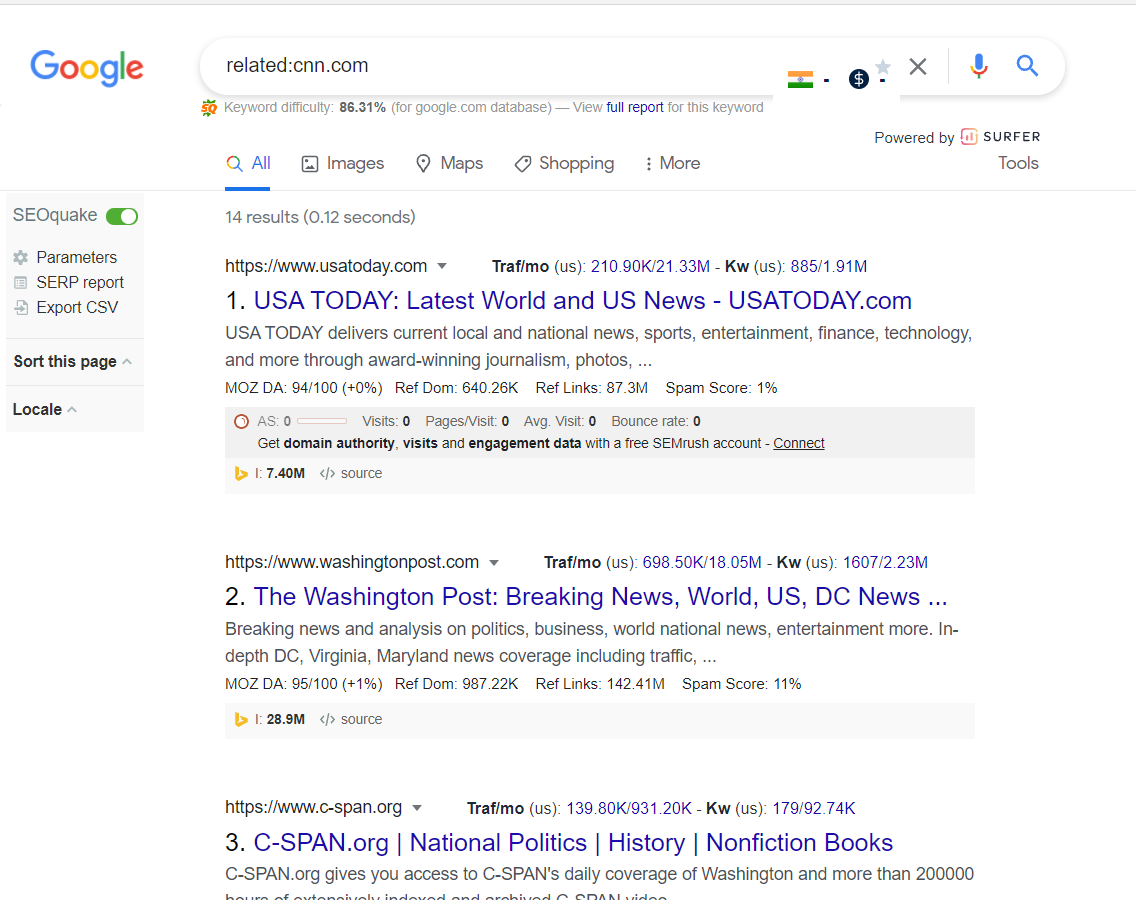
Task: Switch to the Images tab
Action: pyautogui.click(x=343, y=164)
